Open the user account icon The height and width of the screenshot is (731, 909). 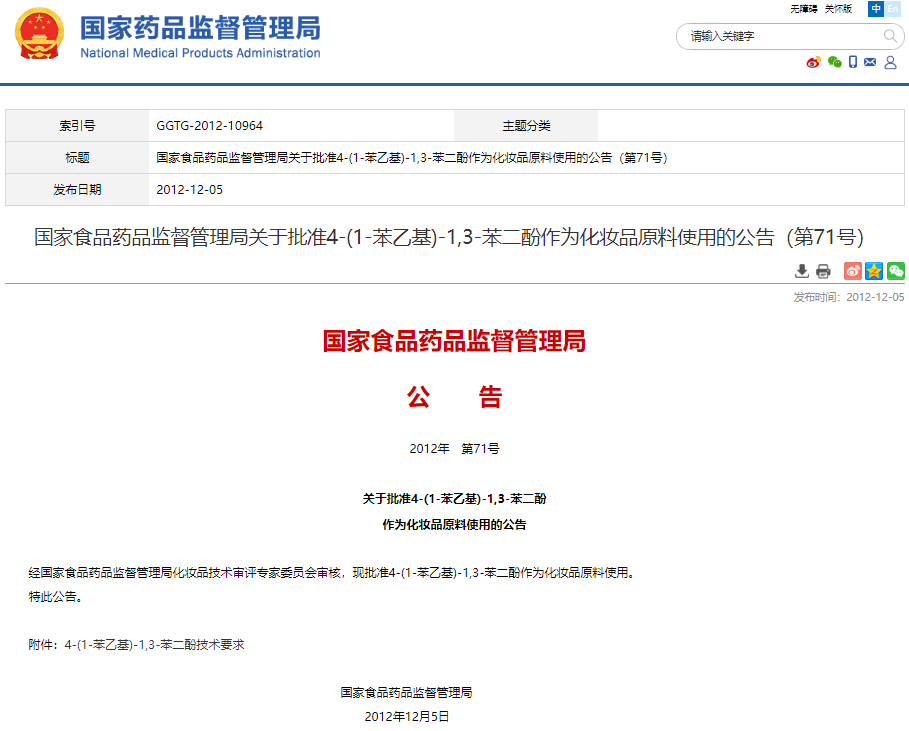(x=890, y=62)
